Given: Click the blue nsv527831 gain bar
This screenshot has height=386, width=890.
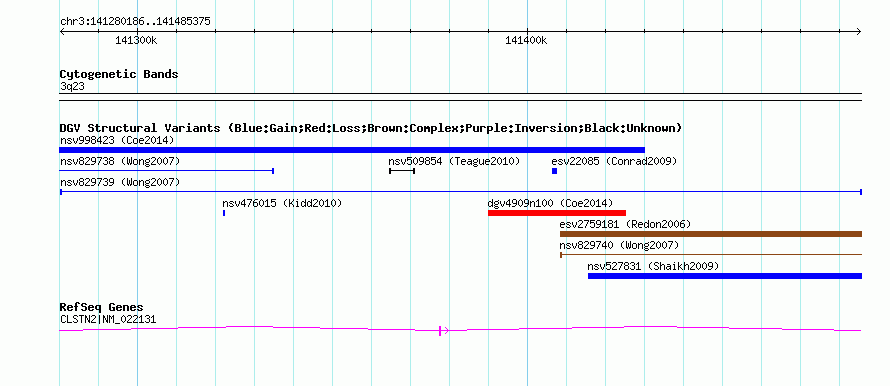Looking at the screenshot, I should pos(725,276).
